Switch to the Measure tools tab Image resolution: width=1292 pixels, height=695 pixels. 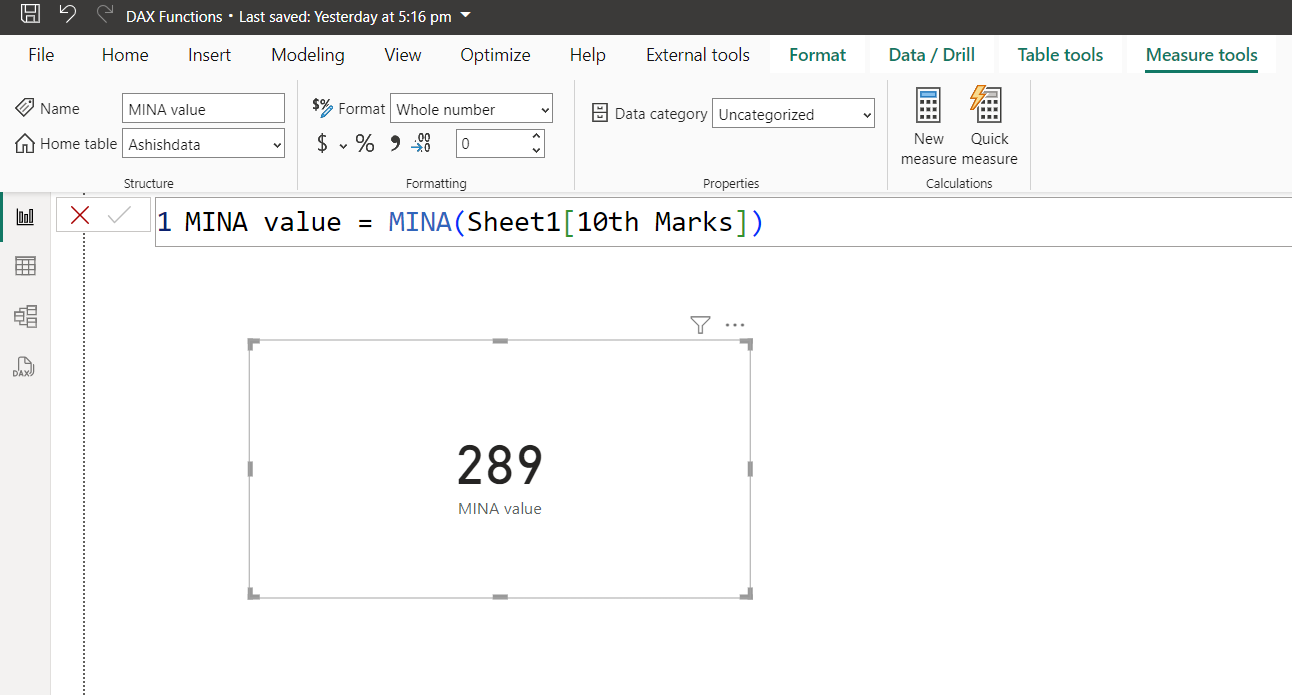(x=1201, y=55)
